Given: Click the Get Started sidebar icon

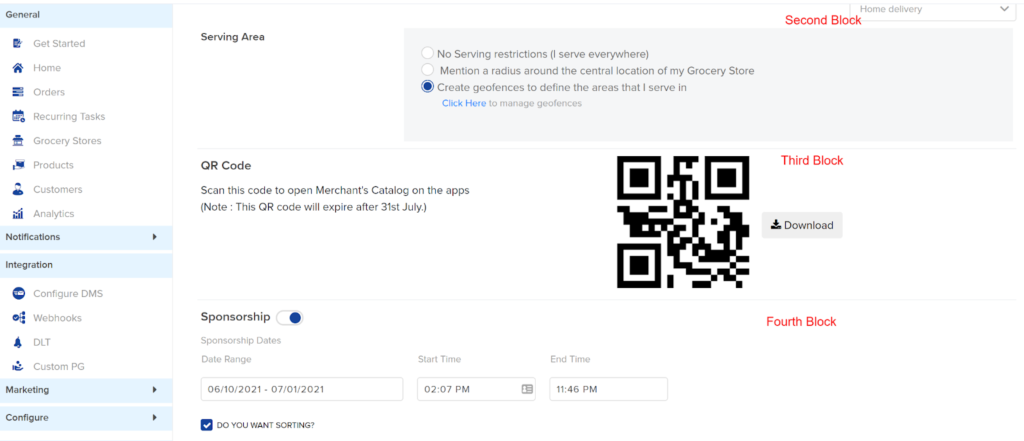Looking at the screenshot, I should pyautogui.click(x=18, y=43).
